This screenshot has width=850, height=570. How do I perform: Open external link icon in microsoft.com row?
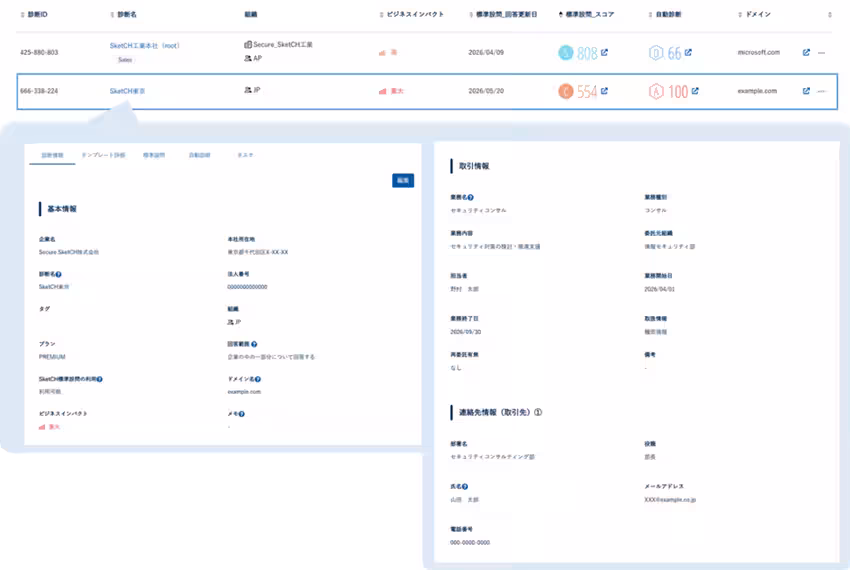(806, 53)
